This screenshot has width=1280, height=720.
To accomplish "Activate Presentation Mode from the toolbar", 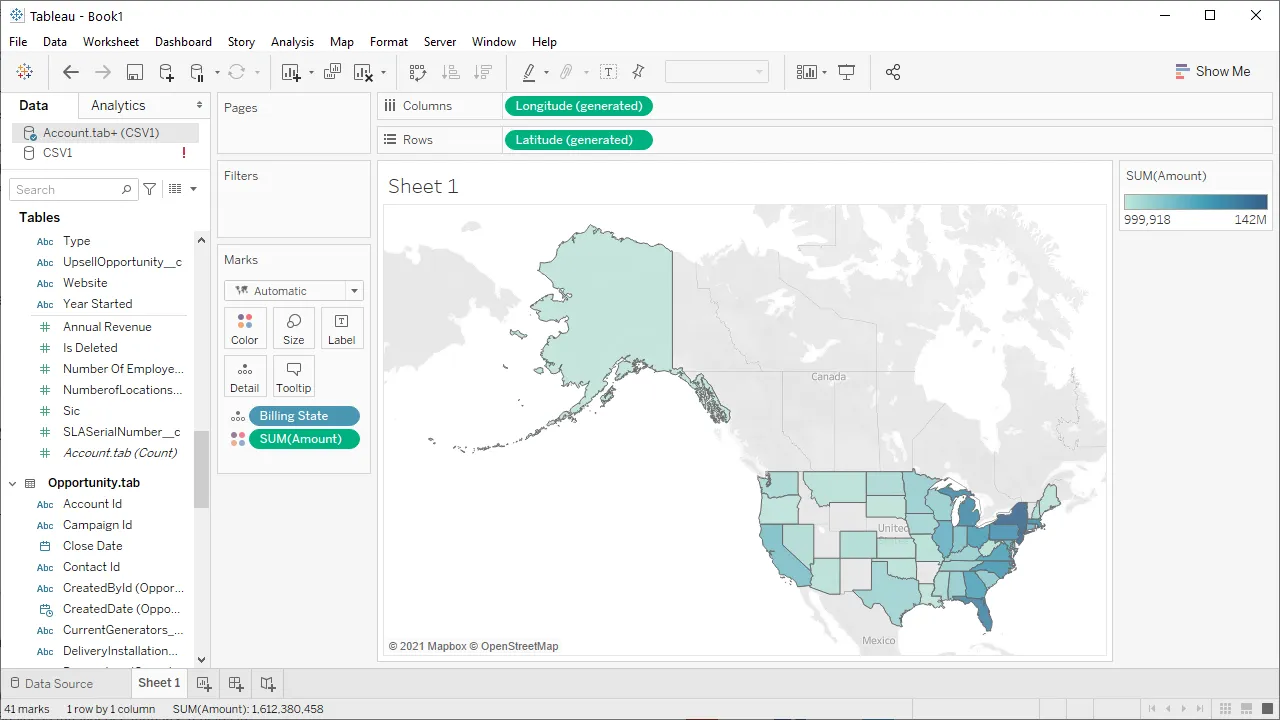I will pos(846,72).
